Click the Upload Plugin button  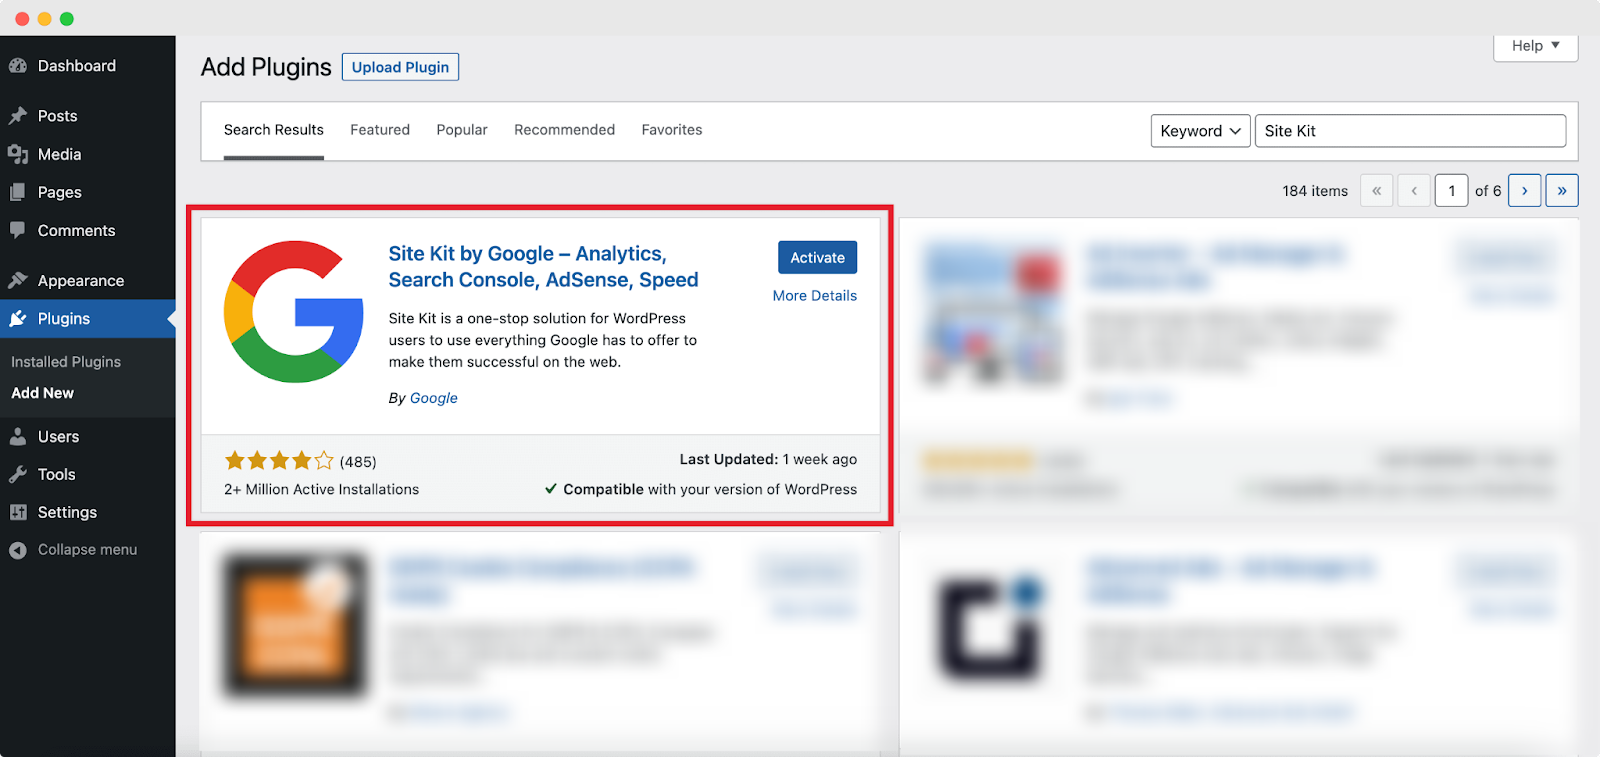[400, 67]
